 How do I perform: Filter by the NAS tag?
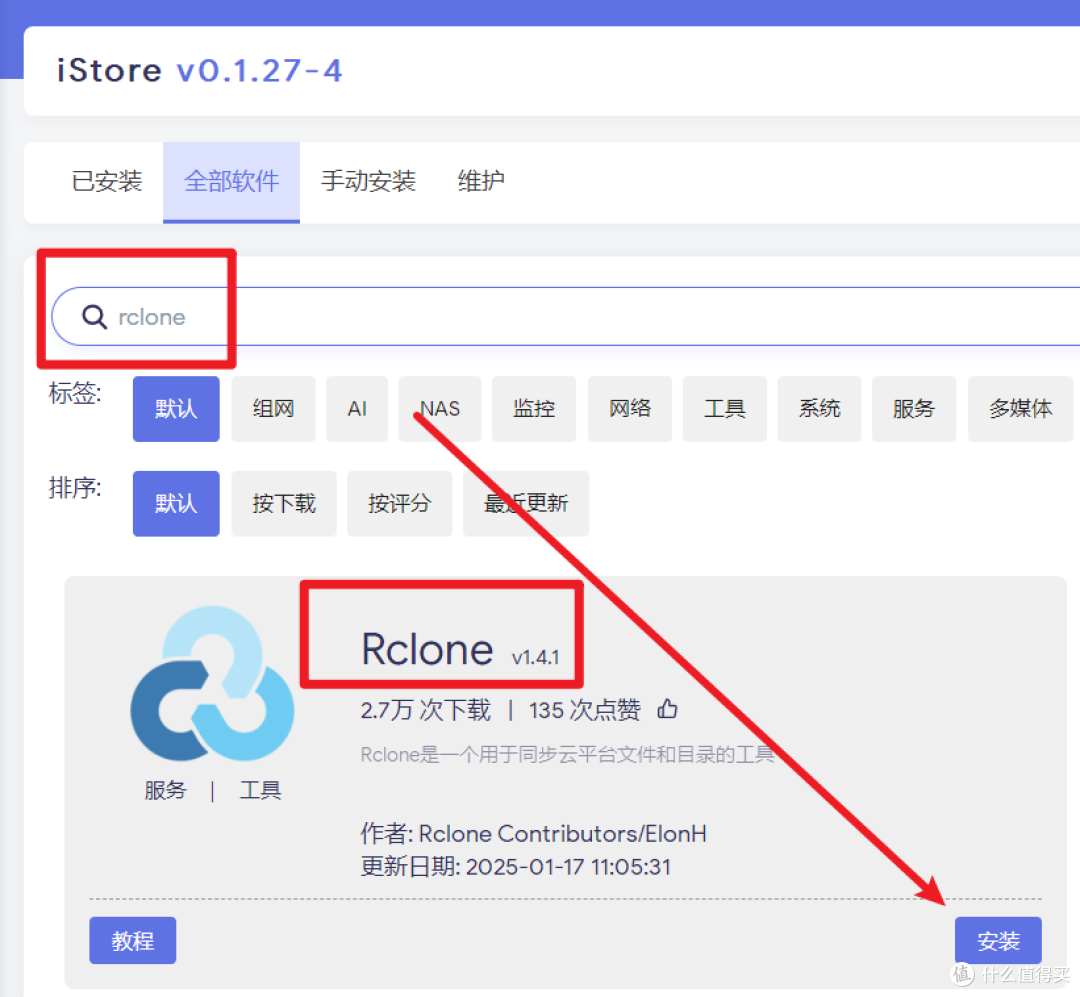click(439, 409)
